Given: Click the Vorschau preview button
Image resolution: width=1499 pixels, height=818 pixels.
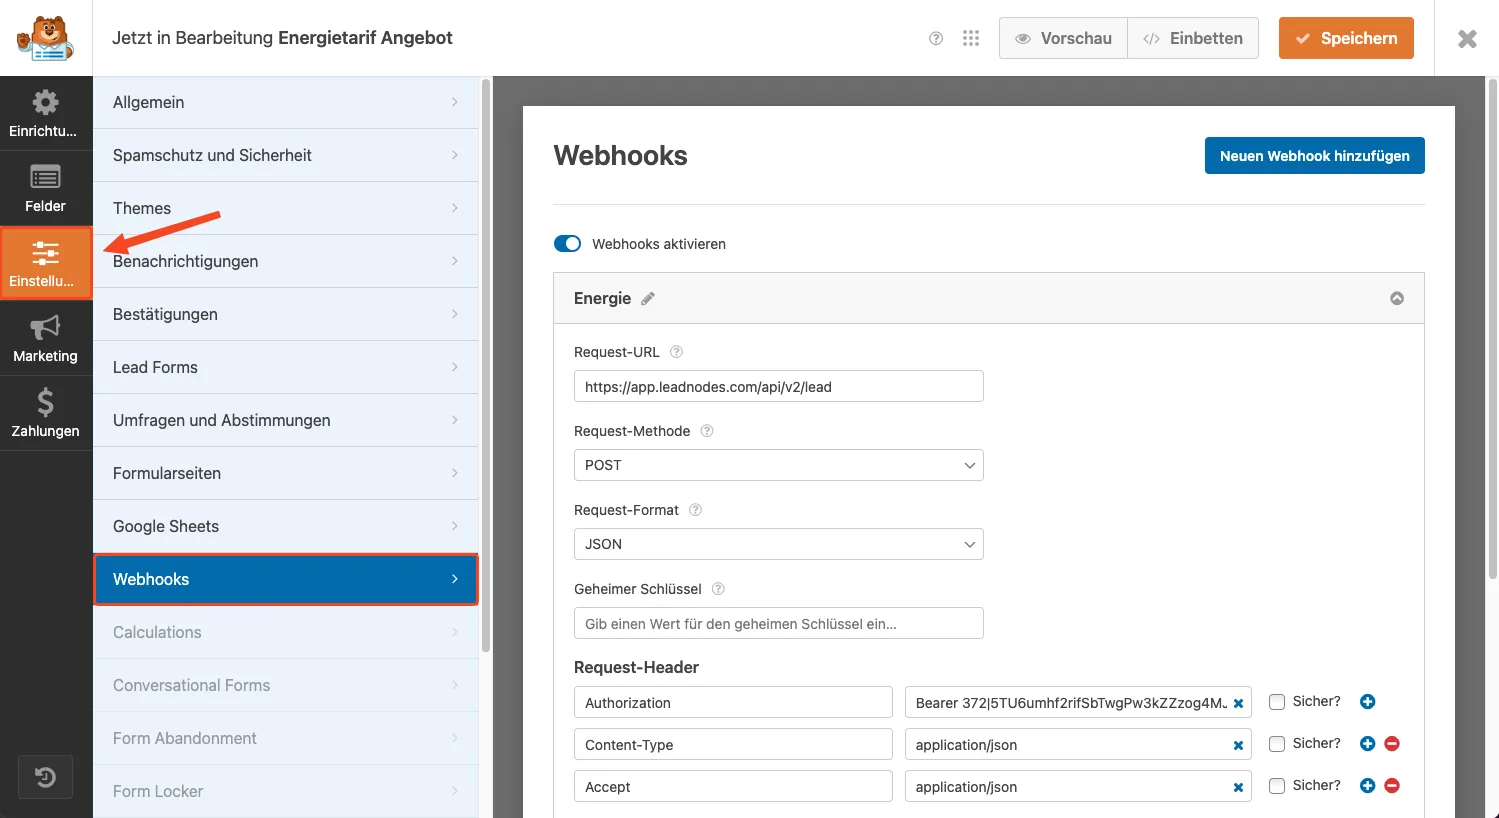Looking at the screenshot, I should [1063, 38].
